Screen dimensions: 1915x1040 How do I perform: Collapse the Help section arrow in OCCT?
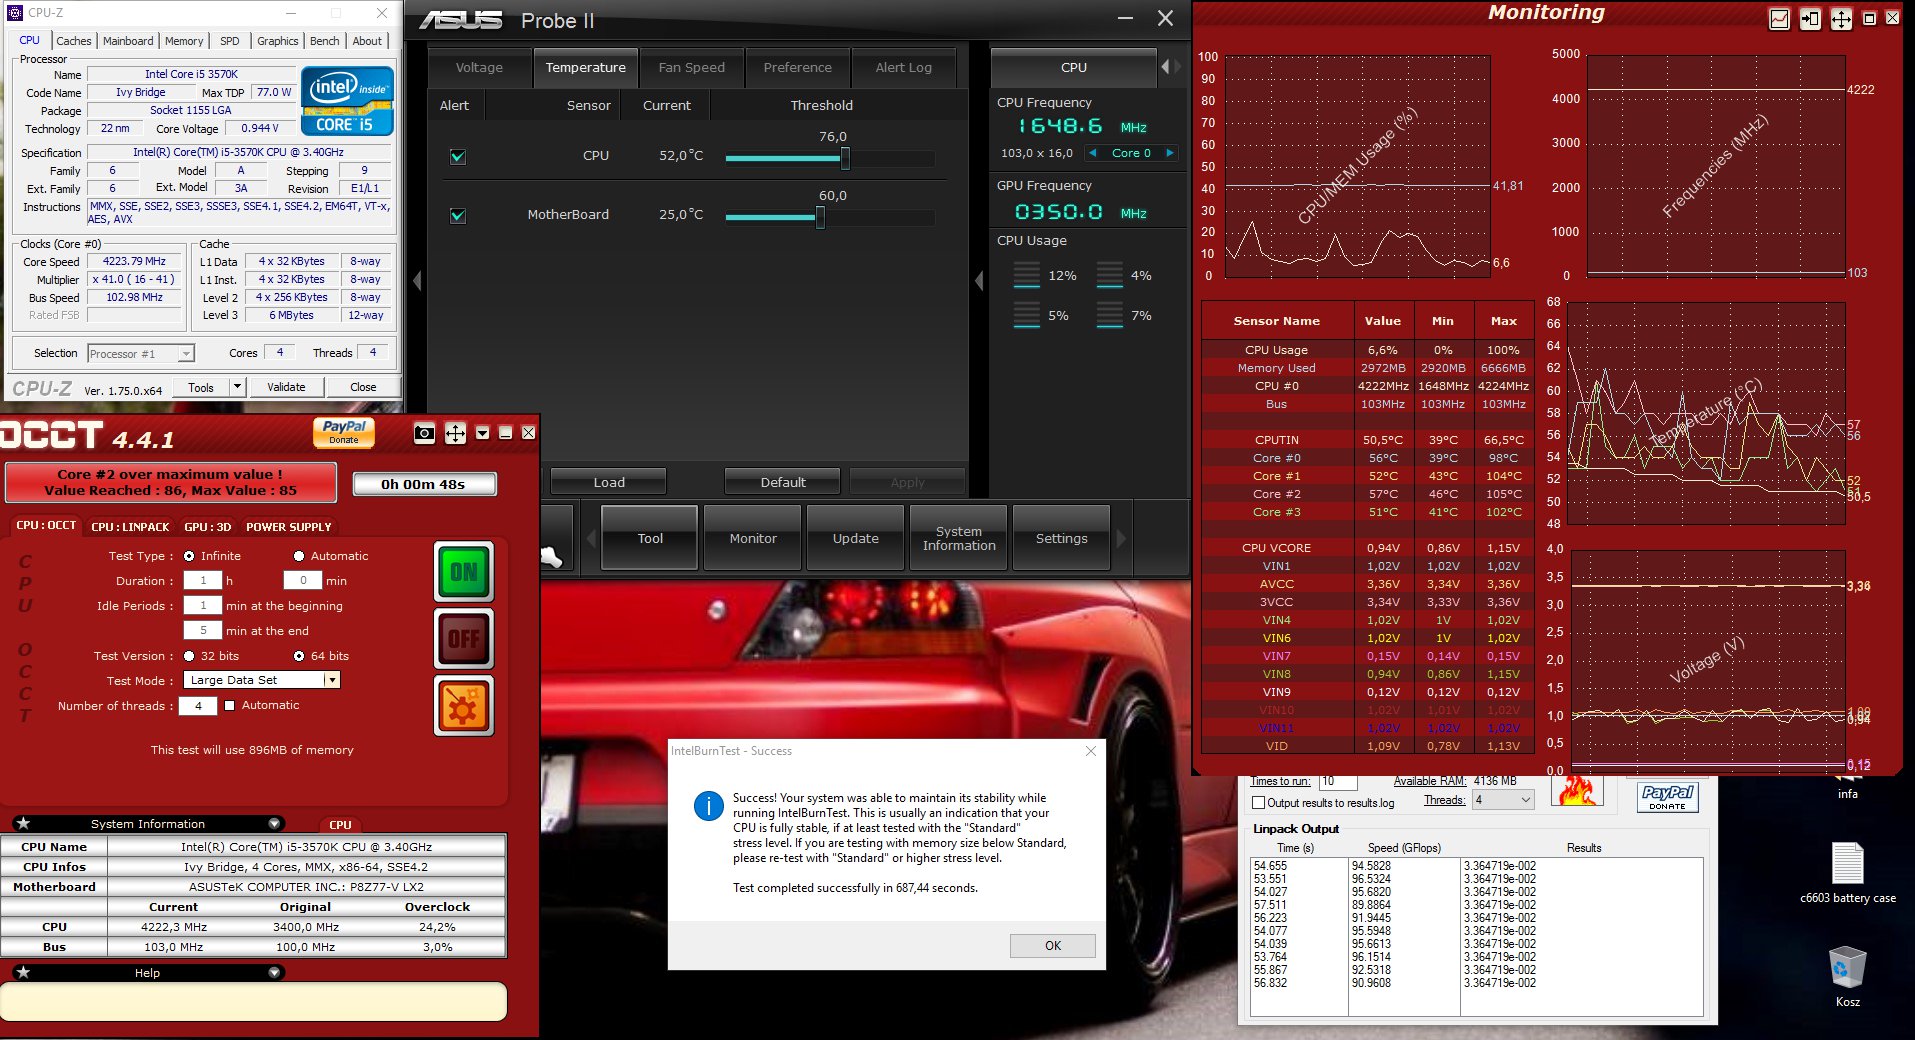pyautogui.click(x=274, y=972)
